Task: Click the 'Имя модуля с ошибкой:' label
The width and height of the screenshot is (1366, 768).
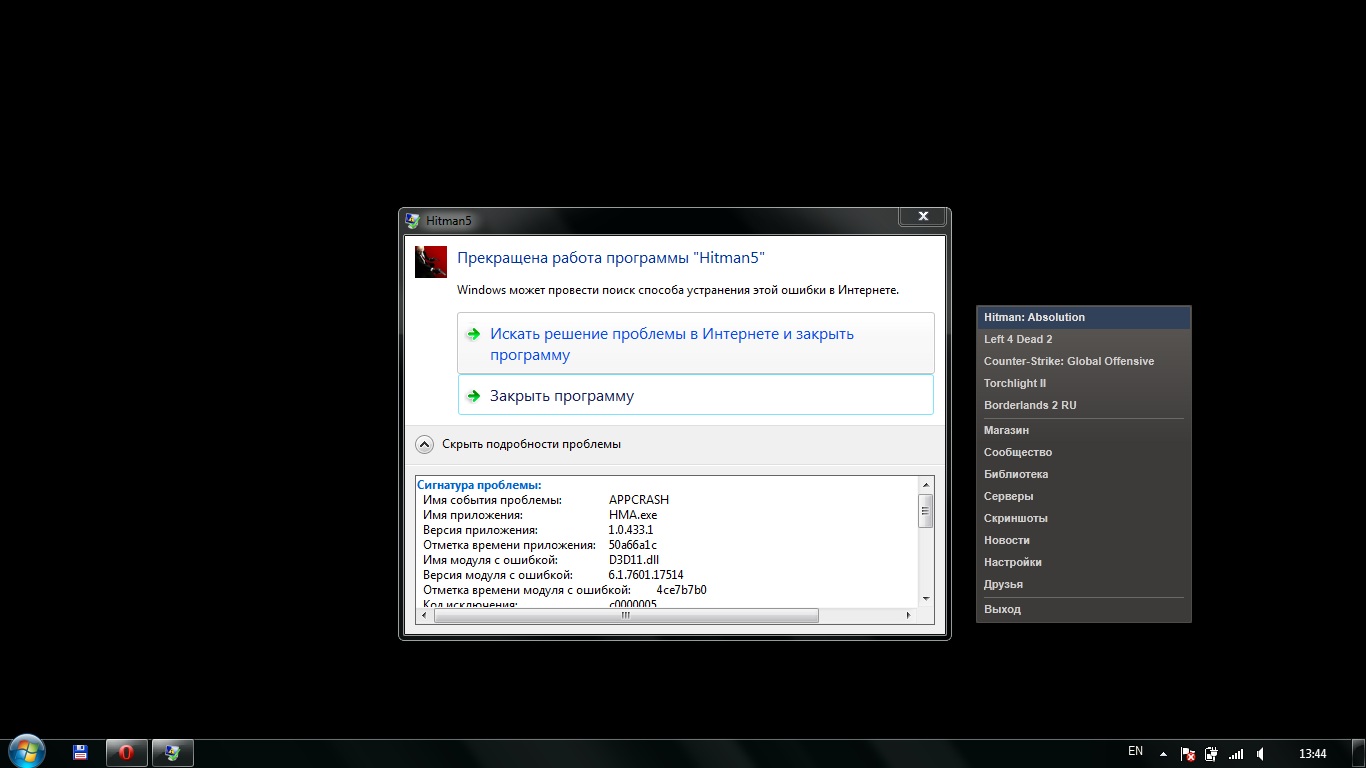Action: 490,560
